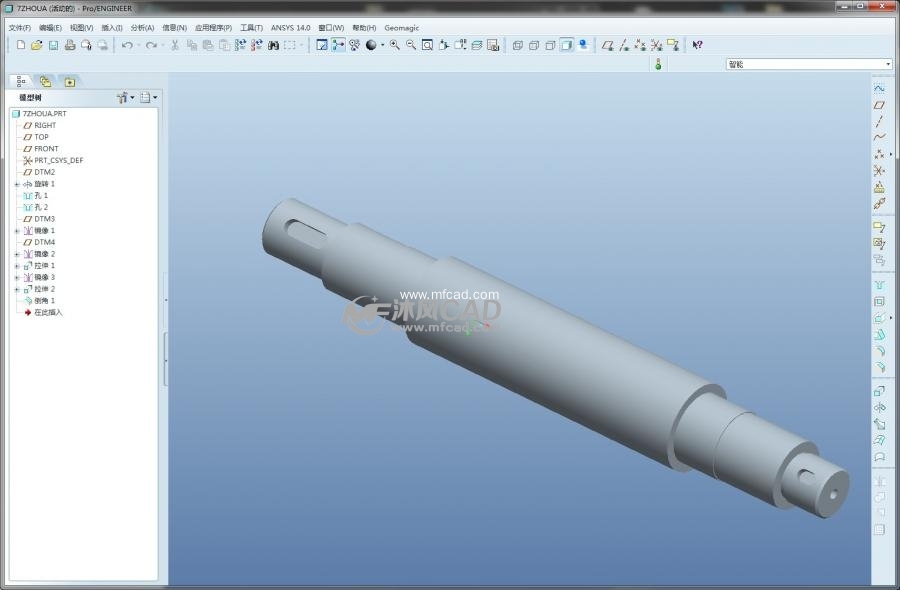Select the Datum Axis tool in right toolbar

tap(879, 121)
